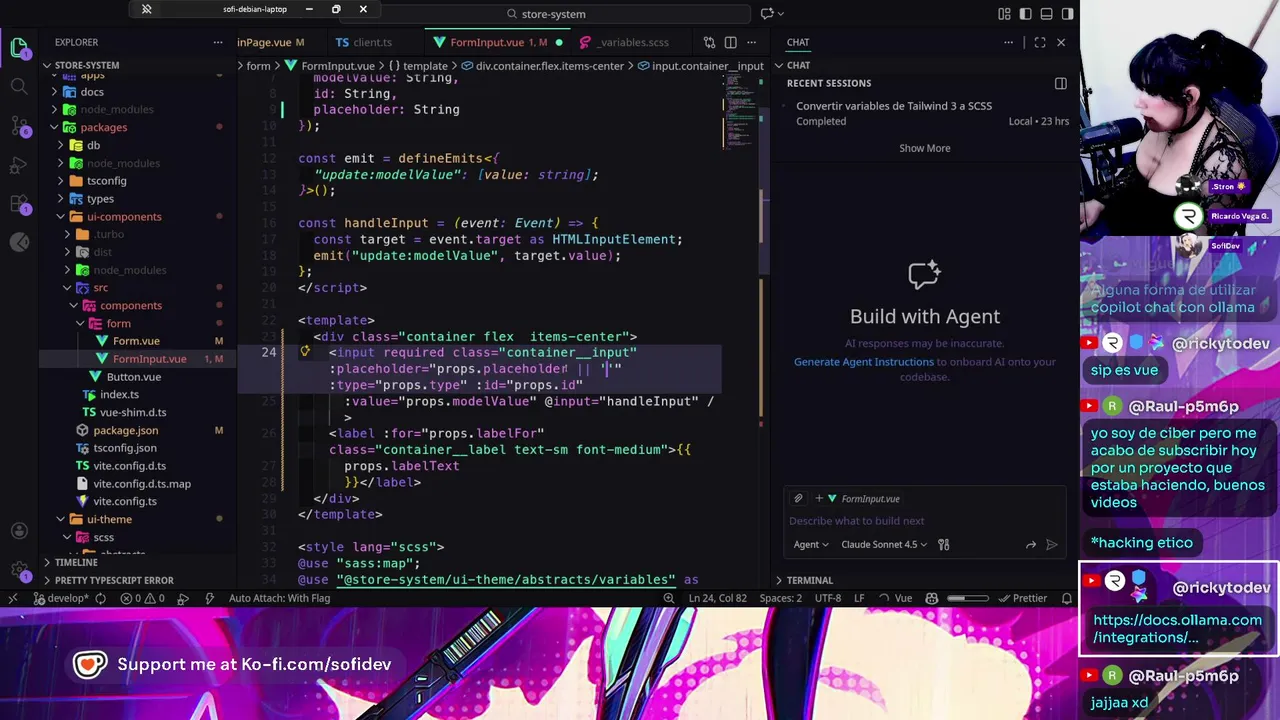Click Ln 24, Col 82 position indicator
Viewport: 1280px width, 720px height.
tap(717, 598)
